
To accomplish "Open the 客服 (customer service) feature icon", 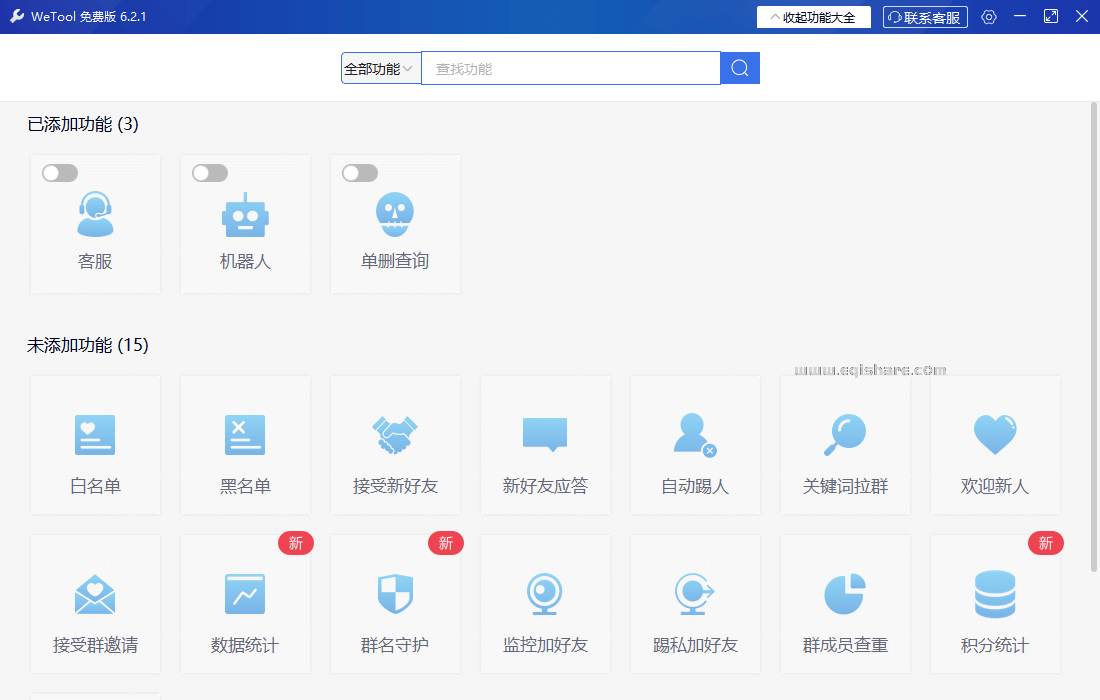I will (x=95, y=224).
